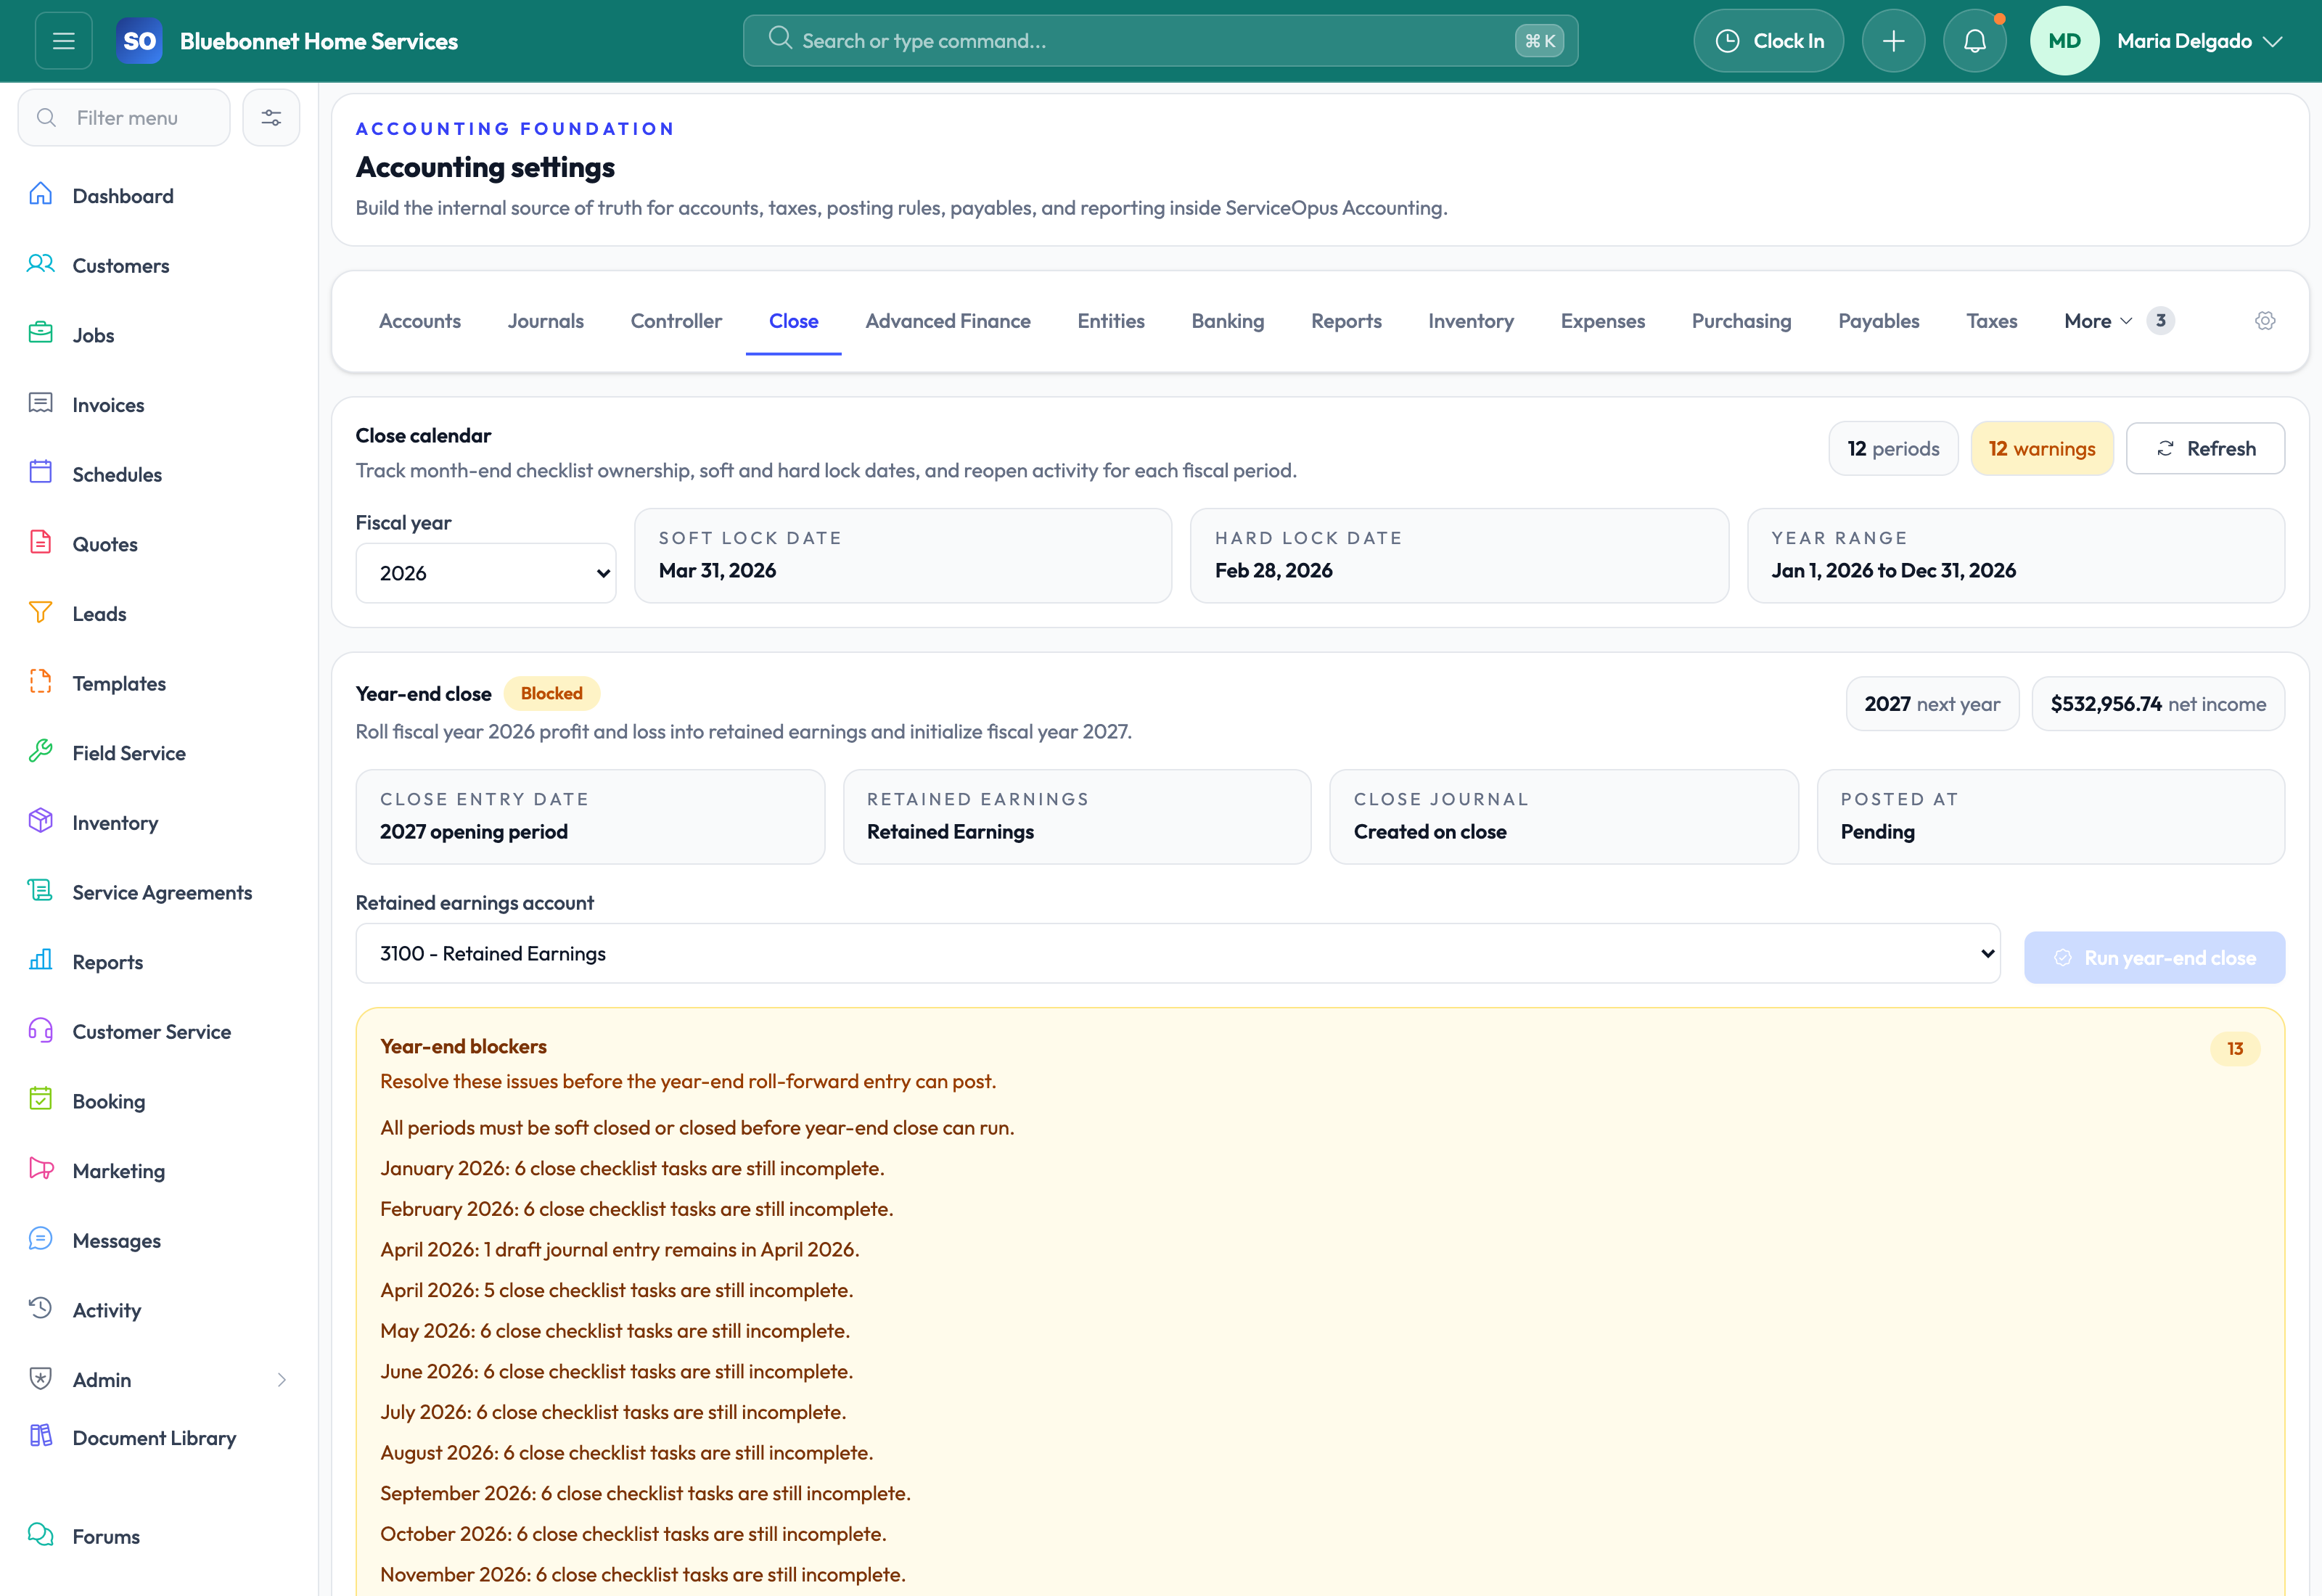Click the Blocked status badge
The width and height of the screenshot is (2322, 1596).
[x=552, y=693]
